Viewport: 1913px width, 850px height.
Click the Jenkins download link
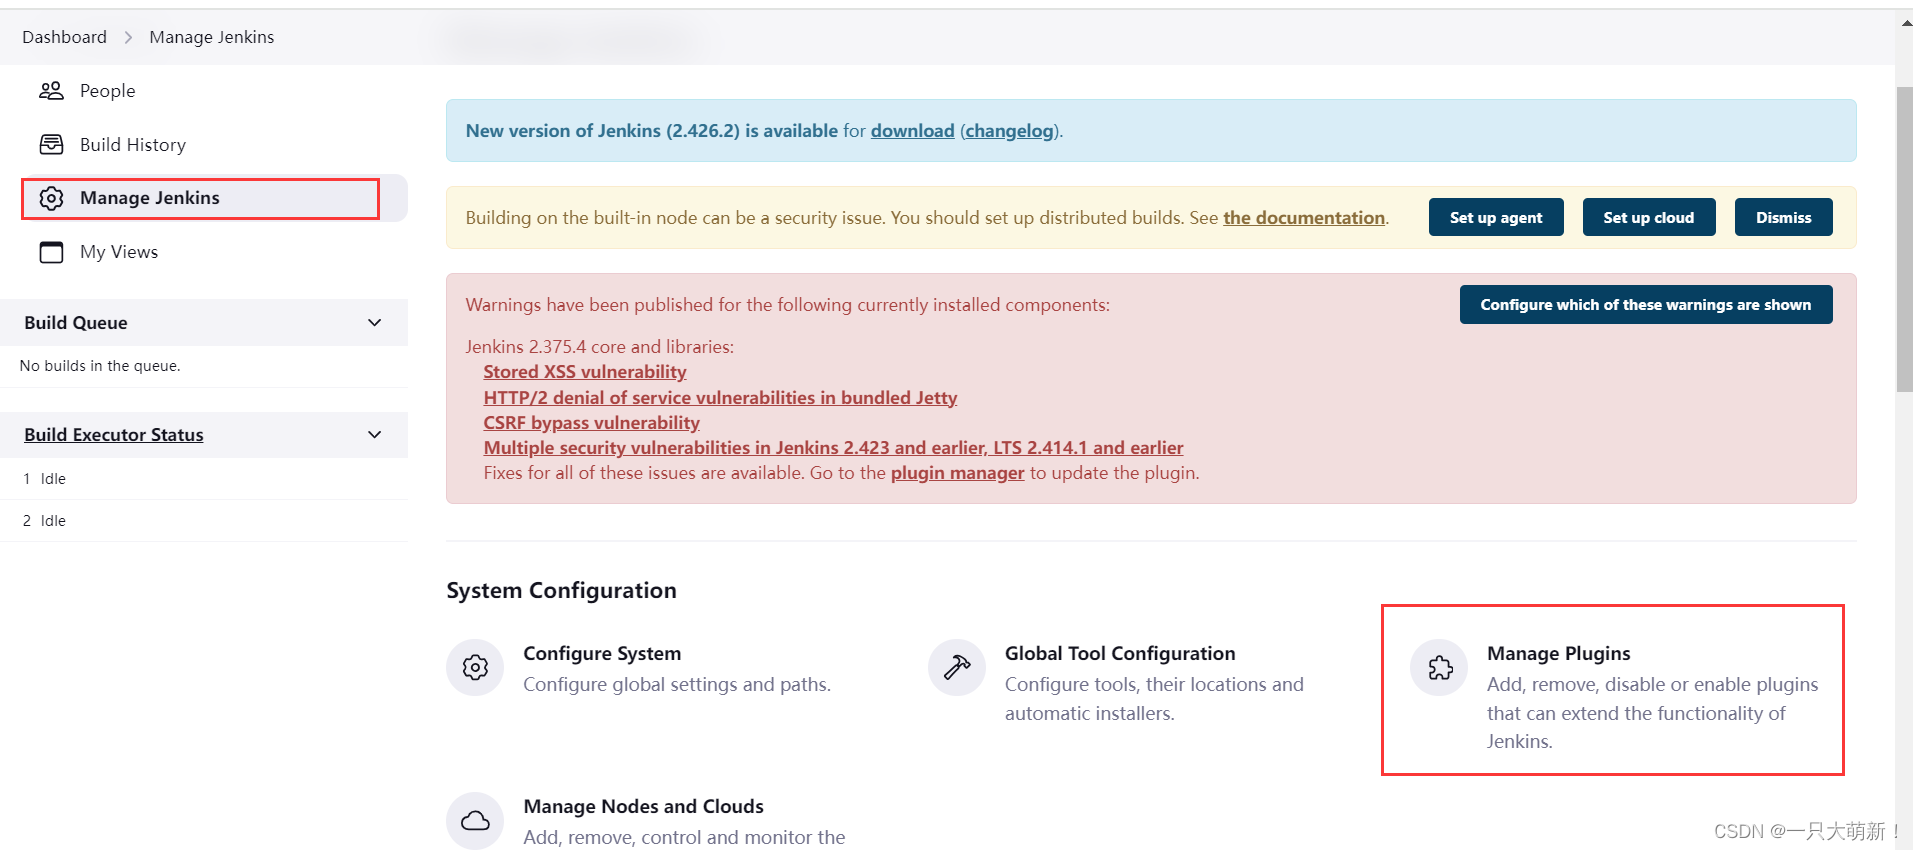(912, 131)
